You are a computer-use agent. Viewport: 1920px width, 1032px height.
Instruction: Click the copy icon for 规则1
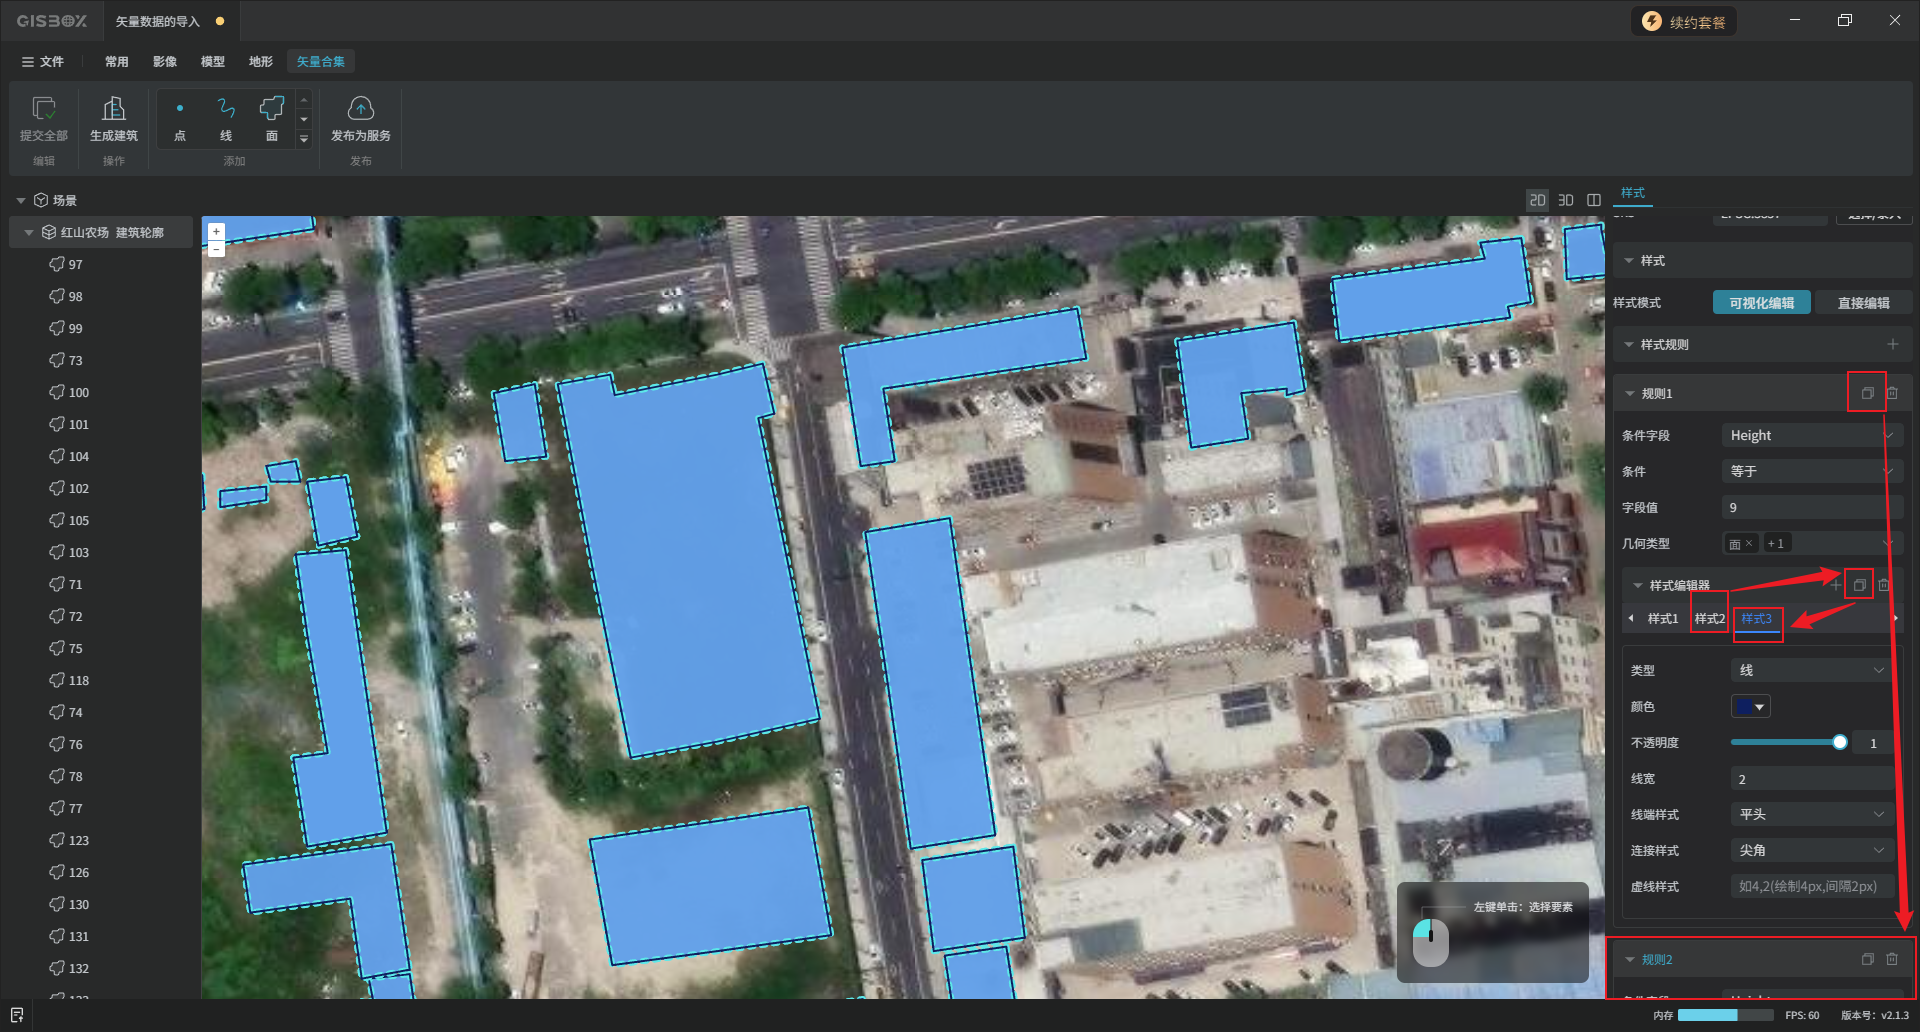pyautogui.click(x=1866, y=394)
